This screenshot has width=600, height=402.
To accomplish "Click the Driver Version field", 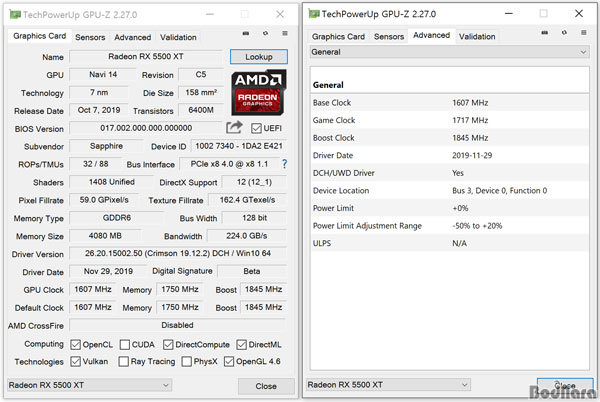I will pyautogui.click(x=178, y=253).
